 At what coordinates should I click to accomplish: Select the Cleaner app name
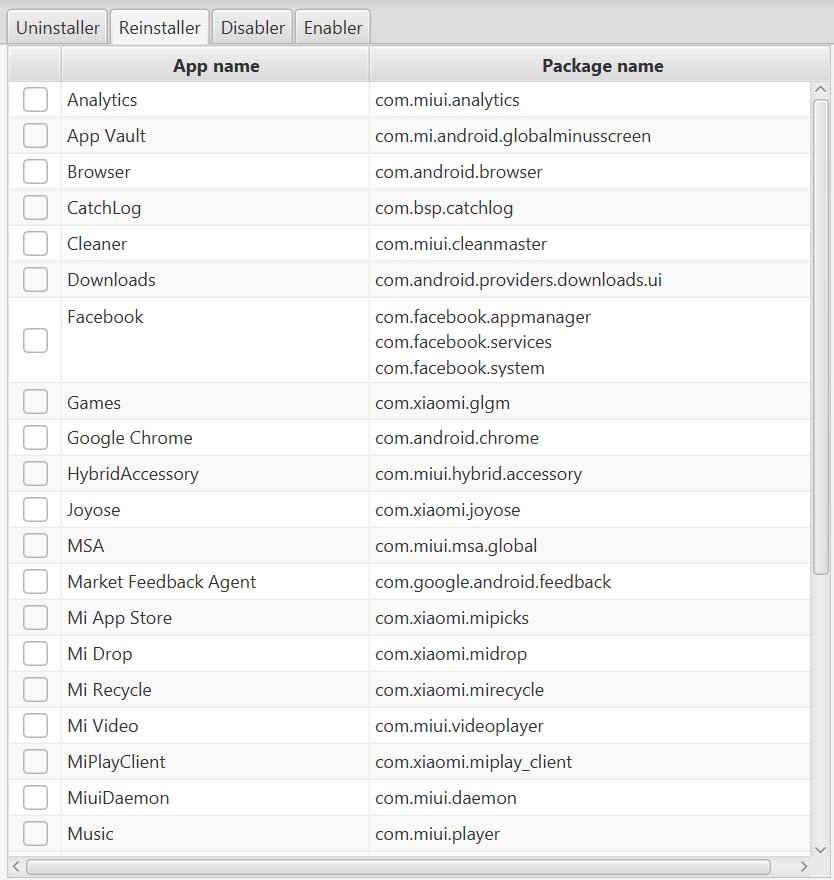[97, 244]
